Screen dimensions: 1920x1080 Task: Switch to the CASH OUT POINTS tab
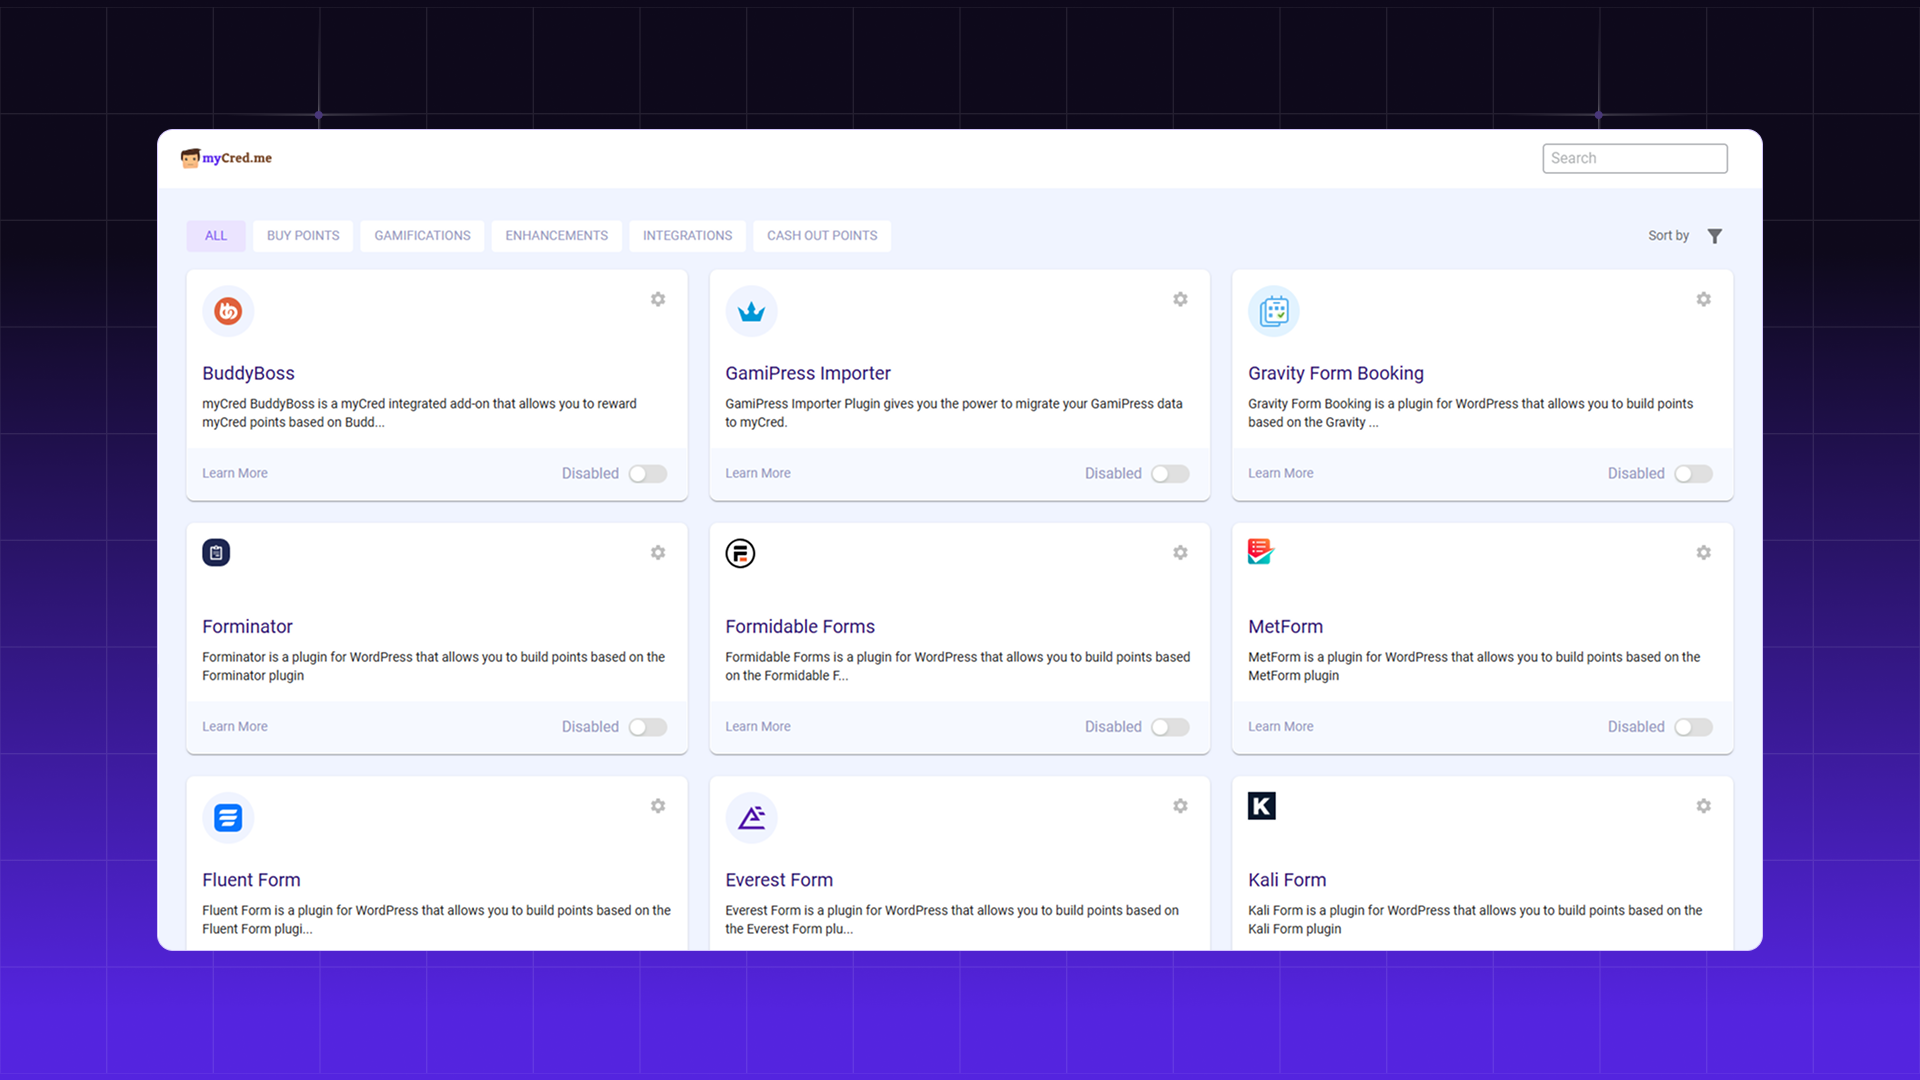(x=821, y=235)
